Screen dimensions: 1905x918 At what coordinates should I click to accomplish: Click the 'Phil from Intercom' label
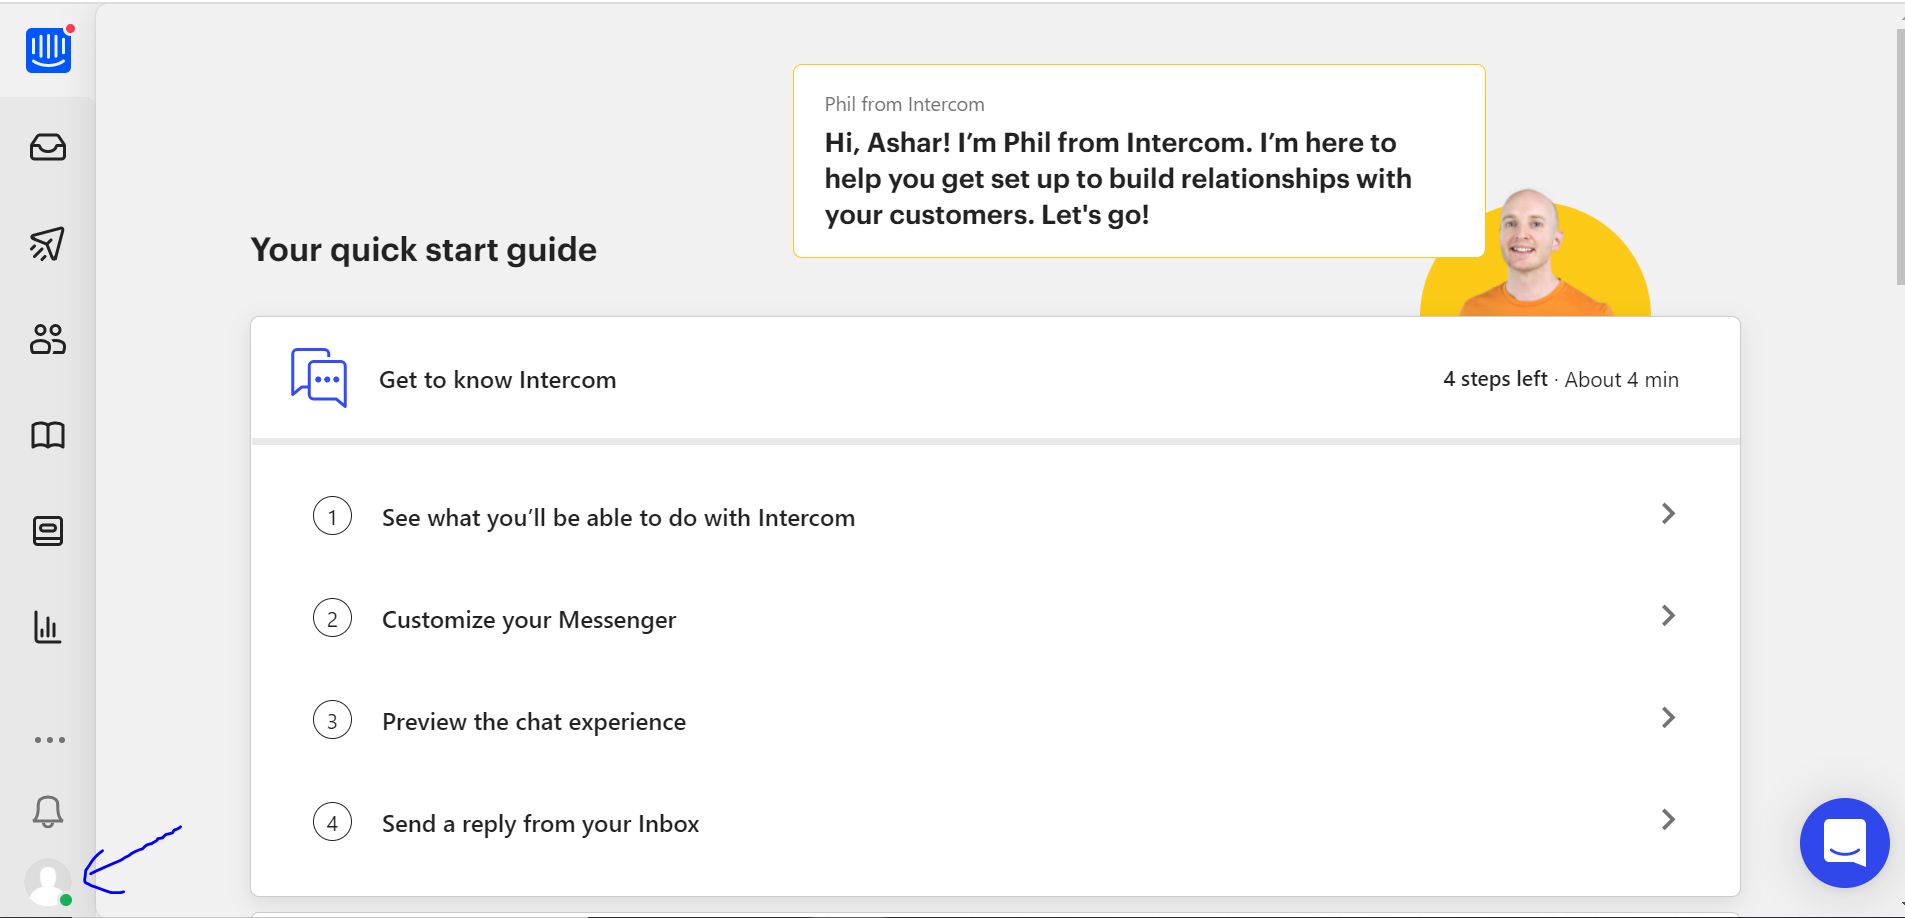point(904,104)
